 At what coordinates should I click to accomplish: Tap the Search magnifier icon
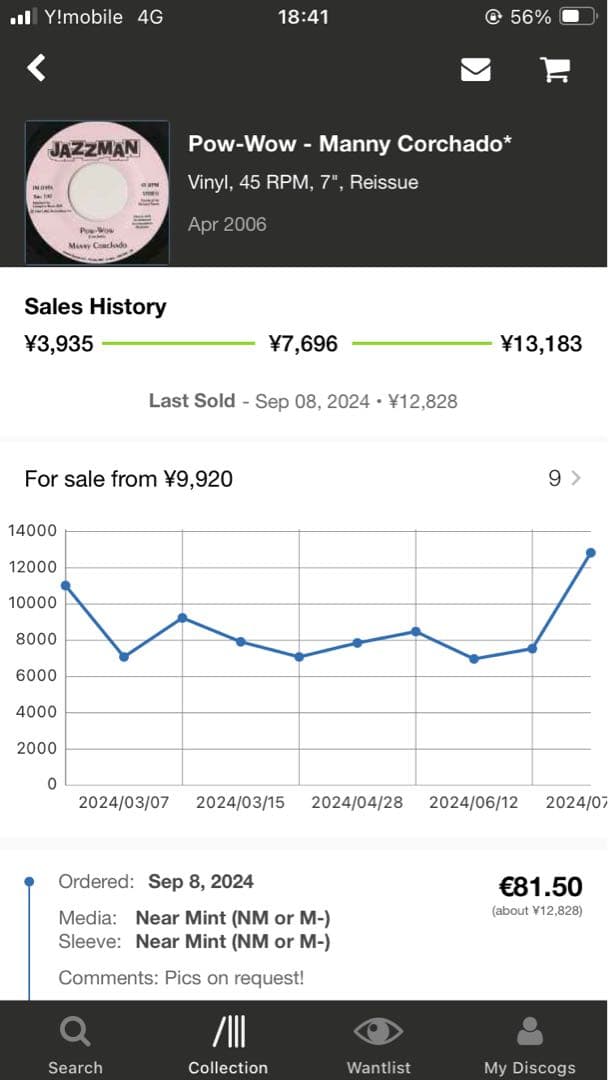[75, 1031]
